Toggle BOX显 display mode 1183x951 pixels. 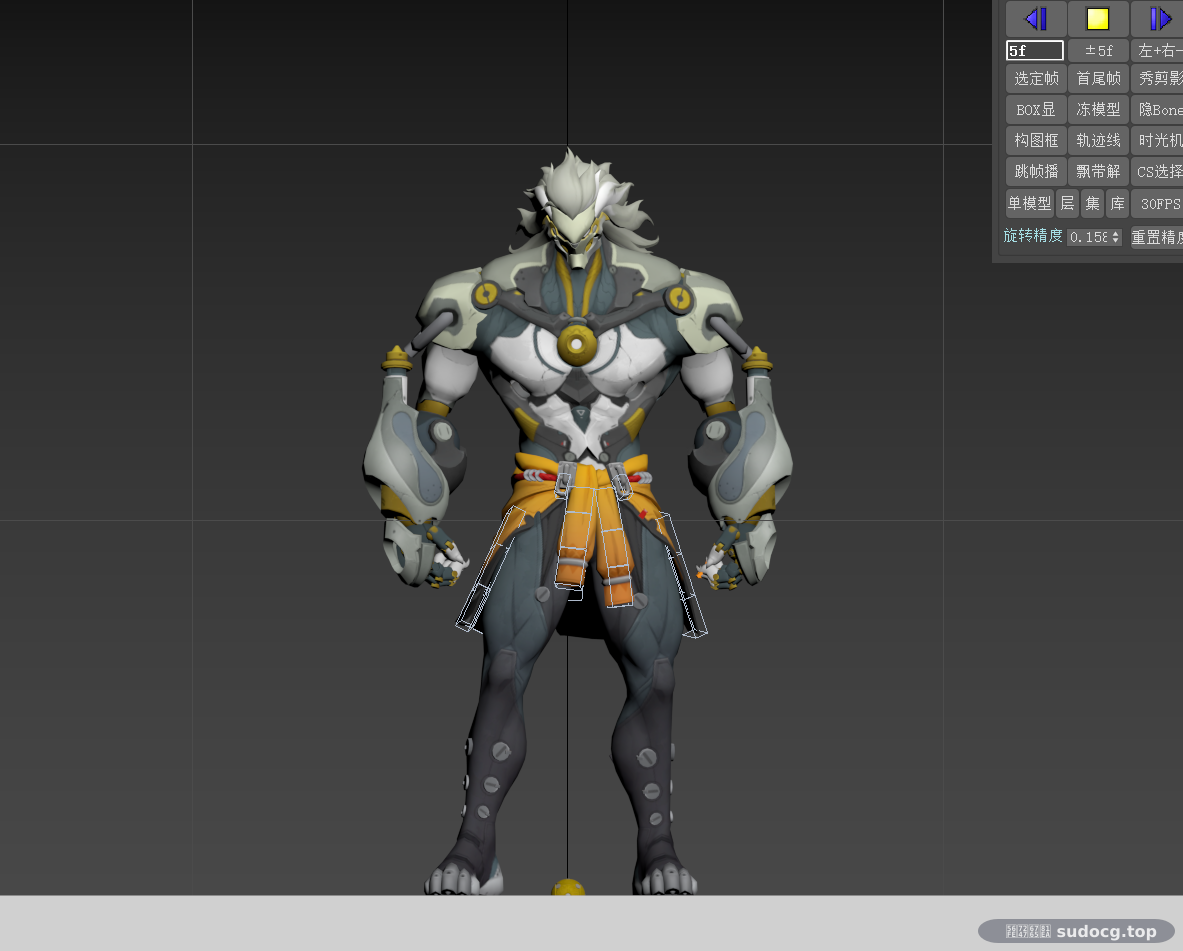[1036, 109]
